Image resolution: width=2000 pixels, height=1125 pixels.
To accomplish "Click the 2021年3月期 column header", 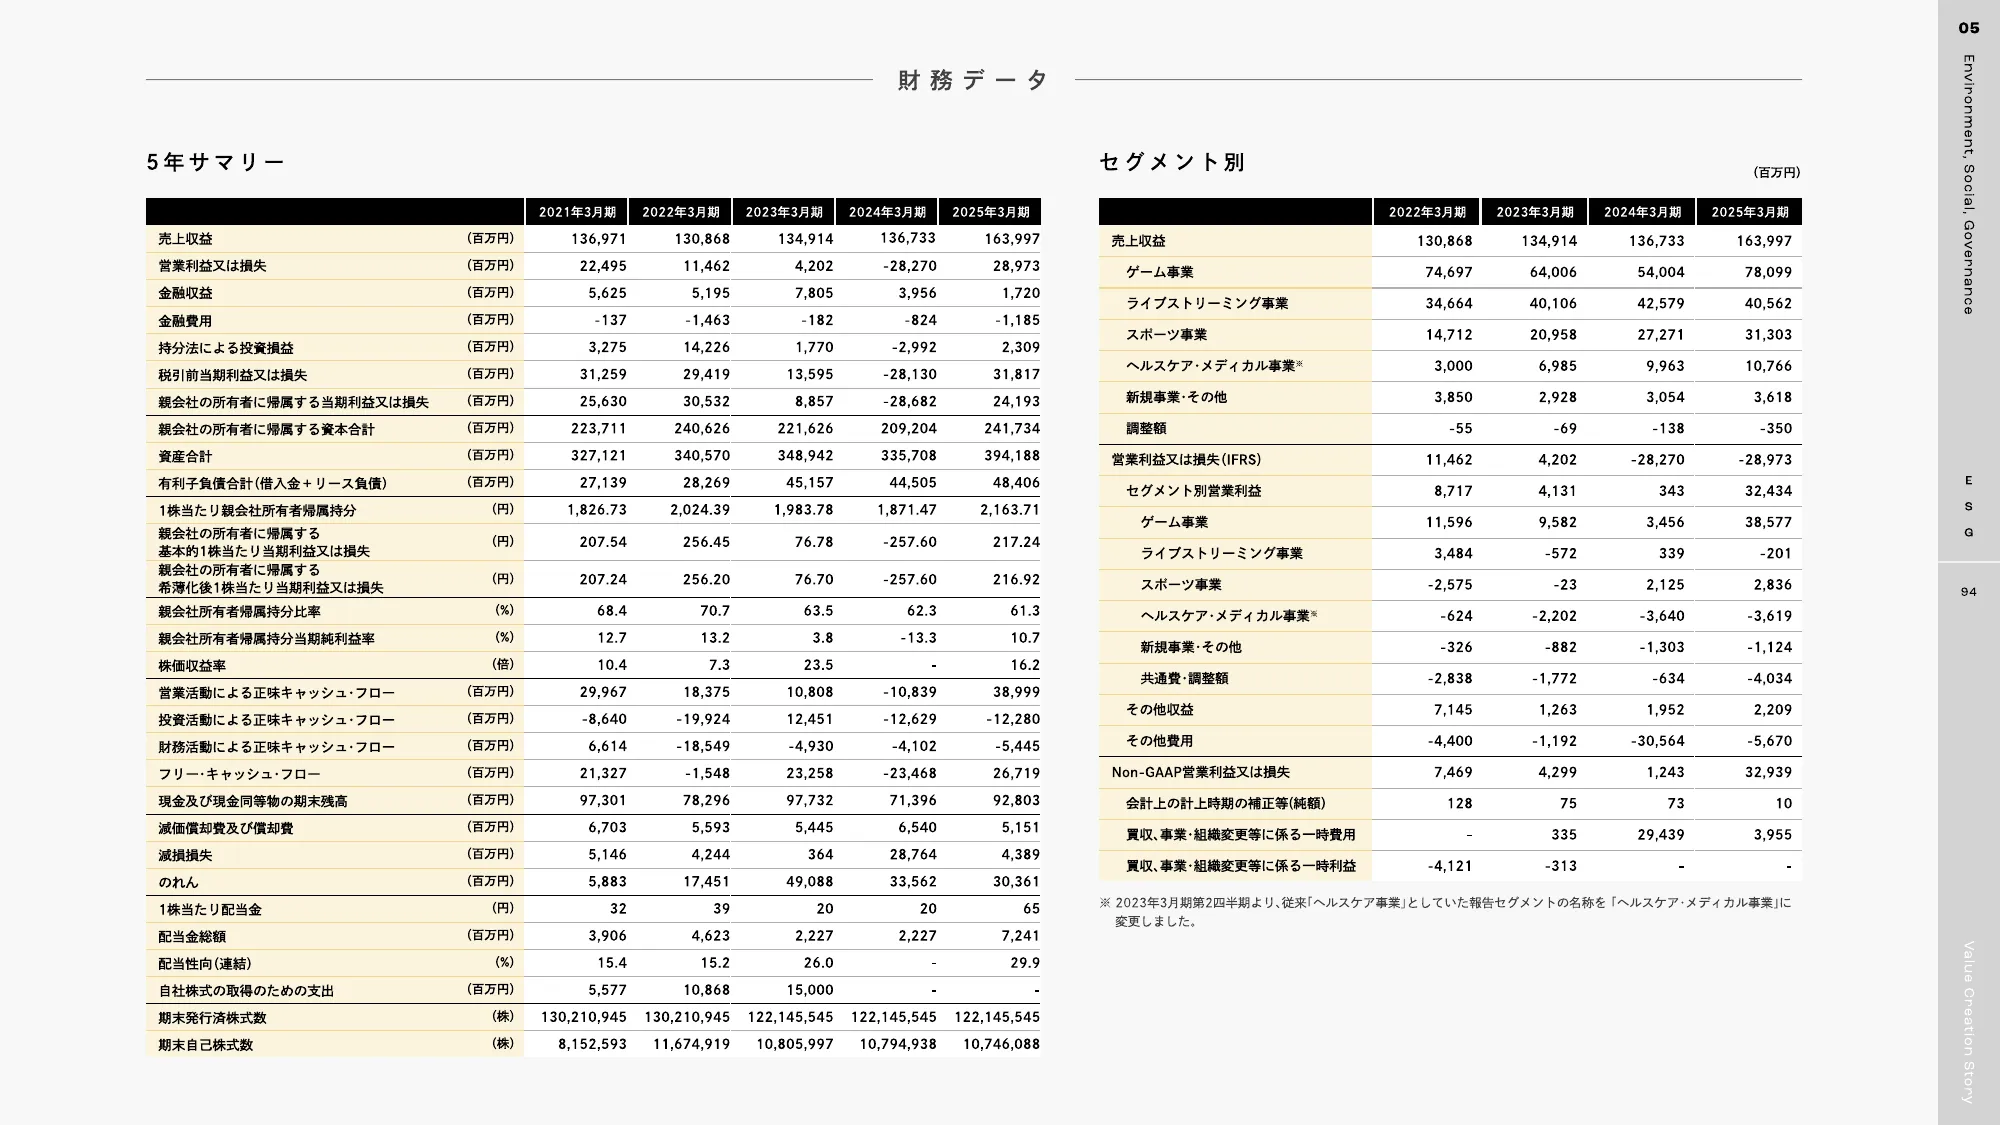I will [x=577, y=212].
